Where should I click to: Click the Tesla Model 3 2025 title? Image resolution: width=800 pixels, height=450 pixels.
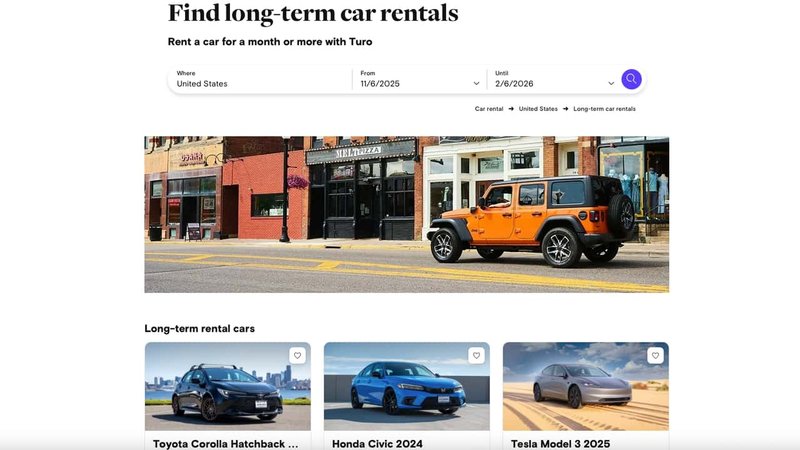560,444
